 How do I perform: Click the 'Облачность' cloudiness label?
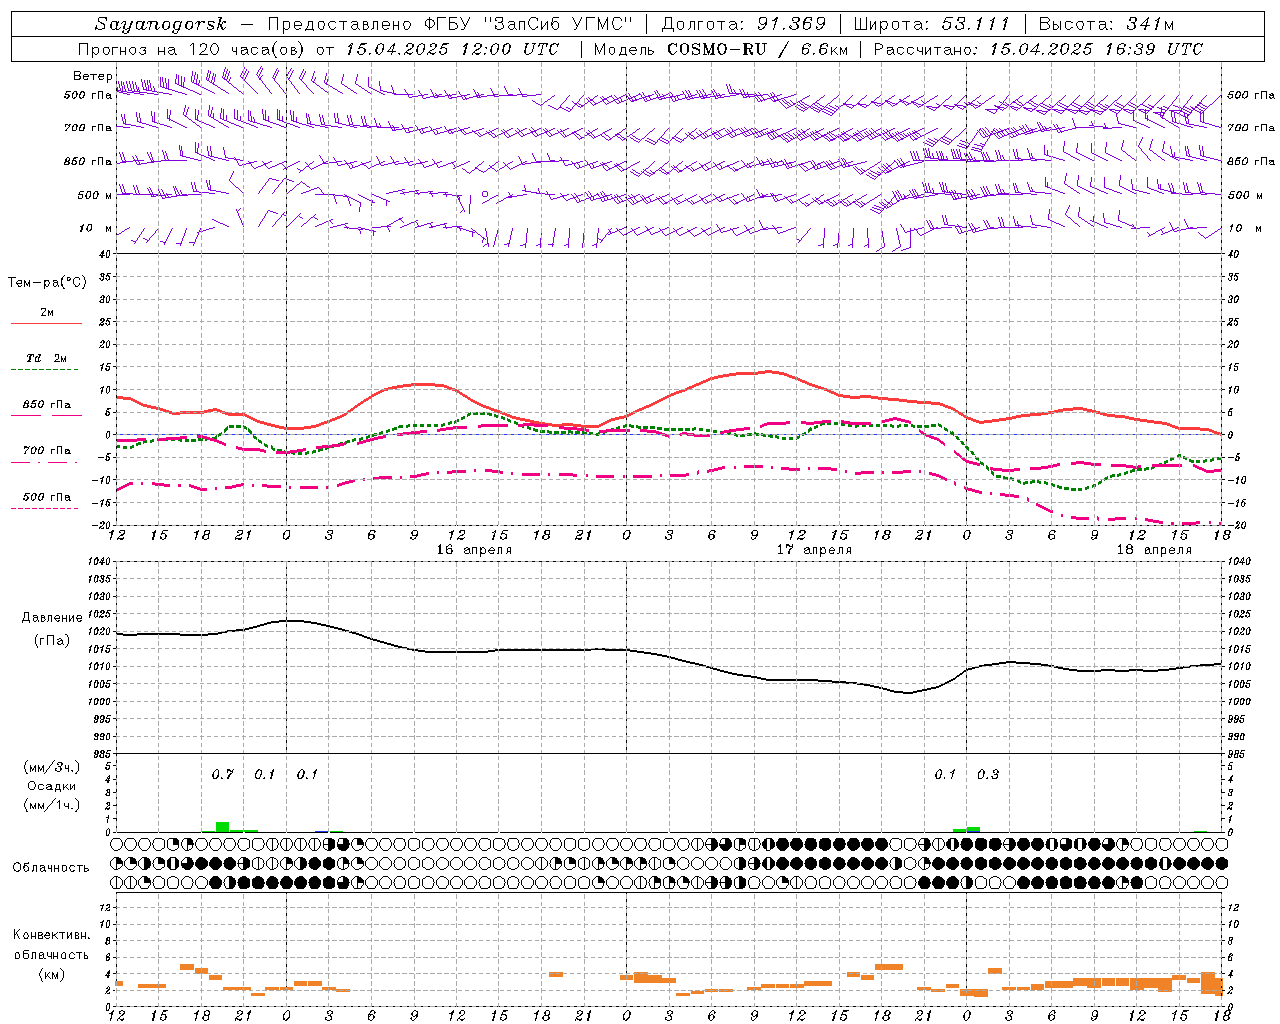tap(51, 868)
